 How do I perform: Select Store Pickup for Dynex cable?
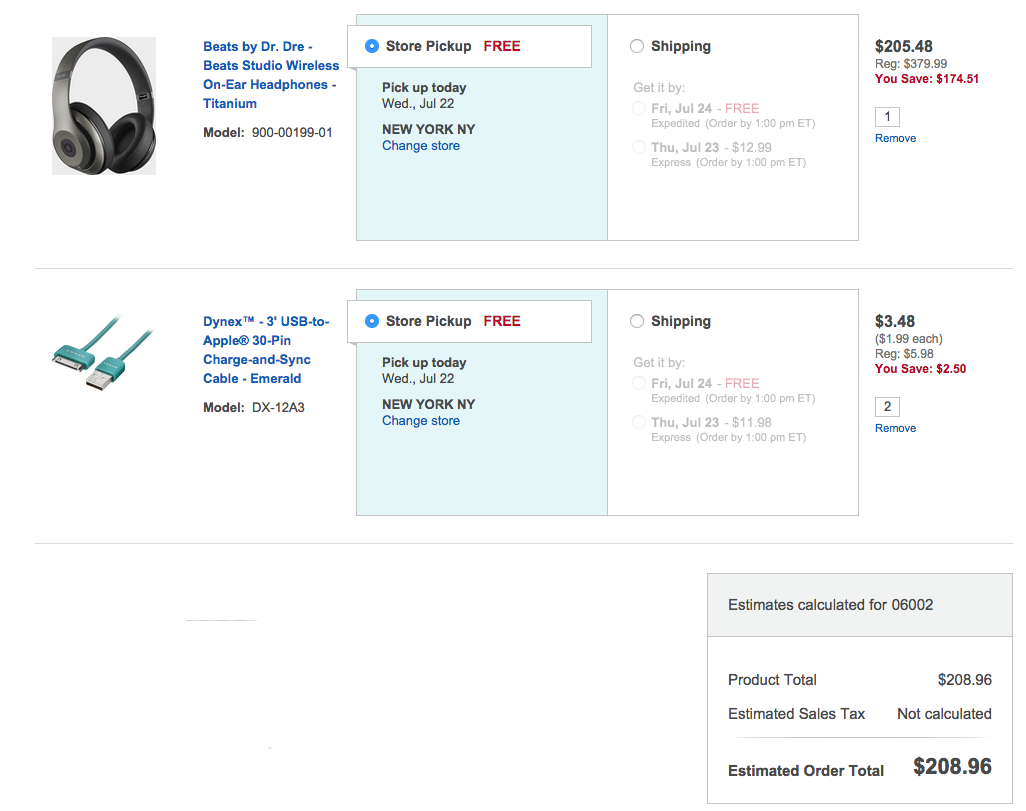(x=372, y=321)
